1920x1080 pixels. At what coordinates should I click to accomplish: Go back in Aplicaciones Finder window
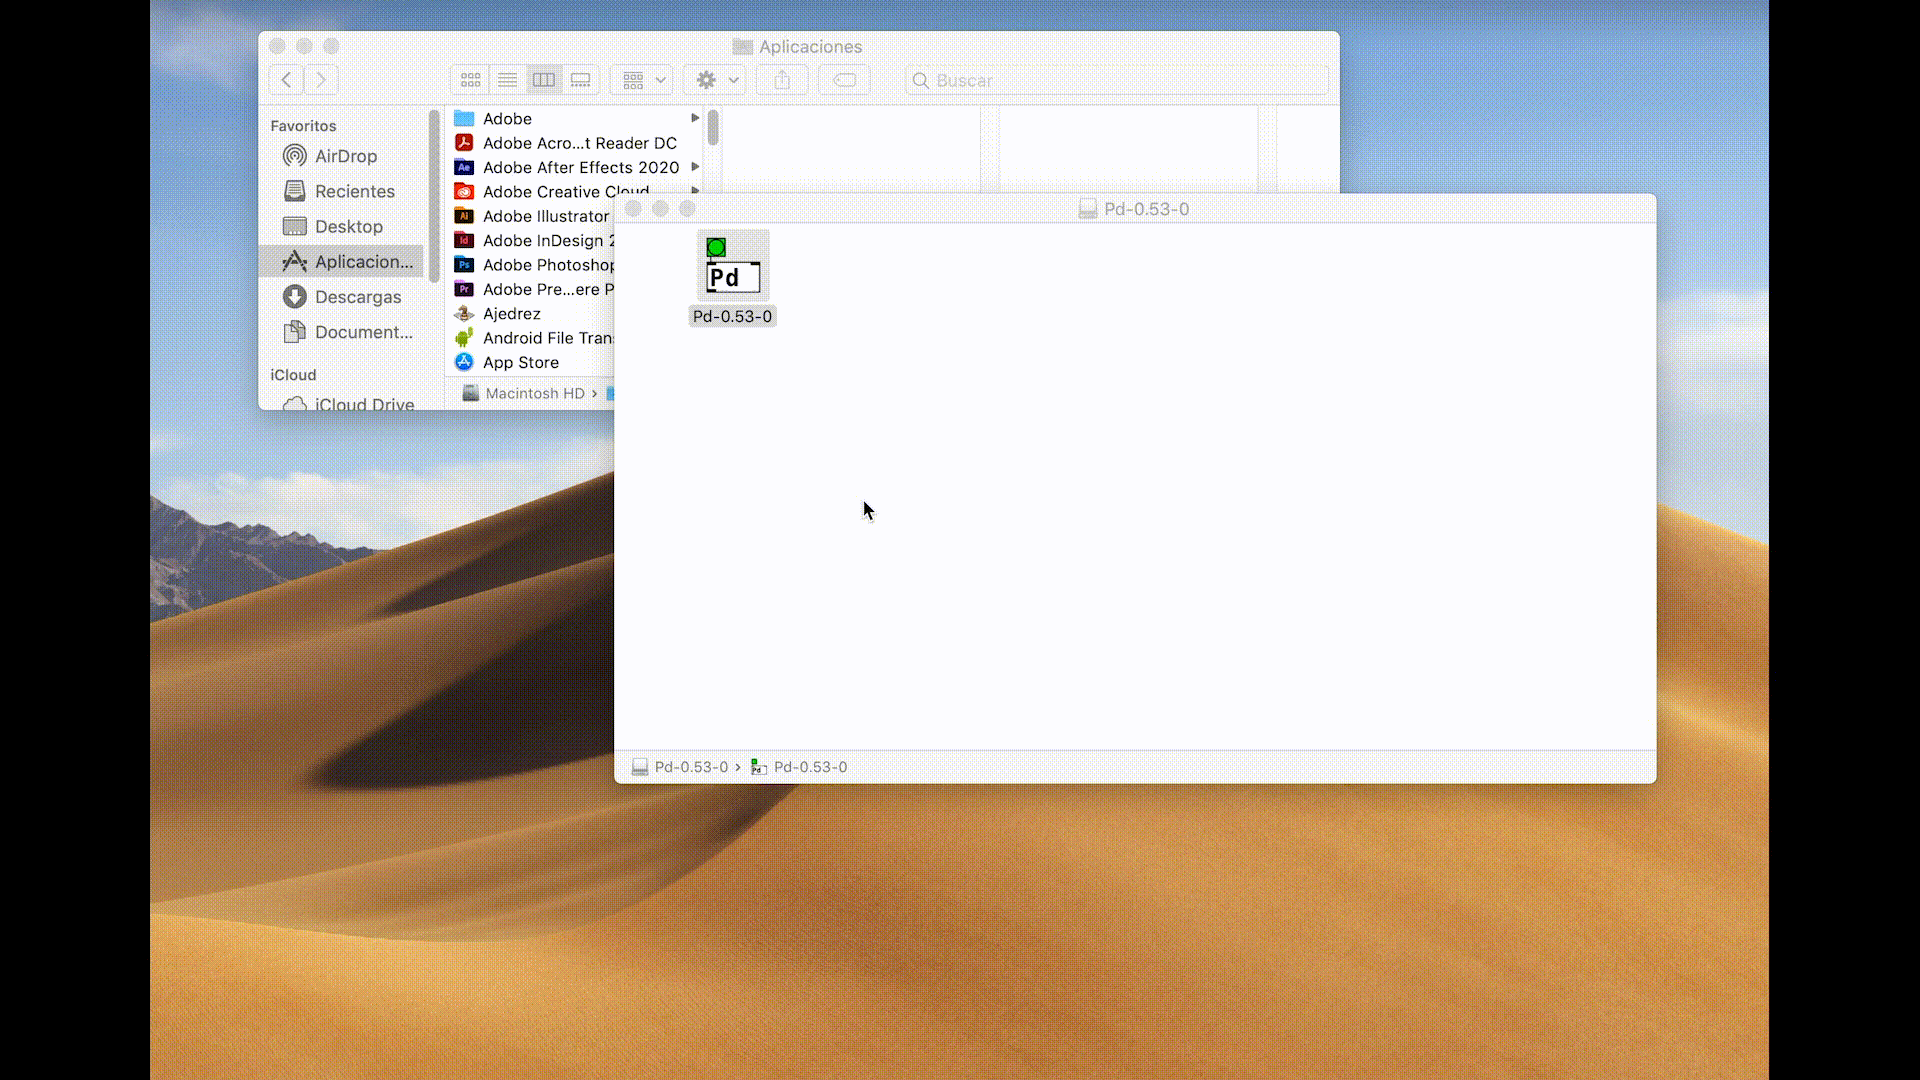(x=286, y=80)
